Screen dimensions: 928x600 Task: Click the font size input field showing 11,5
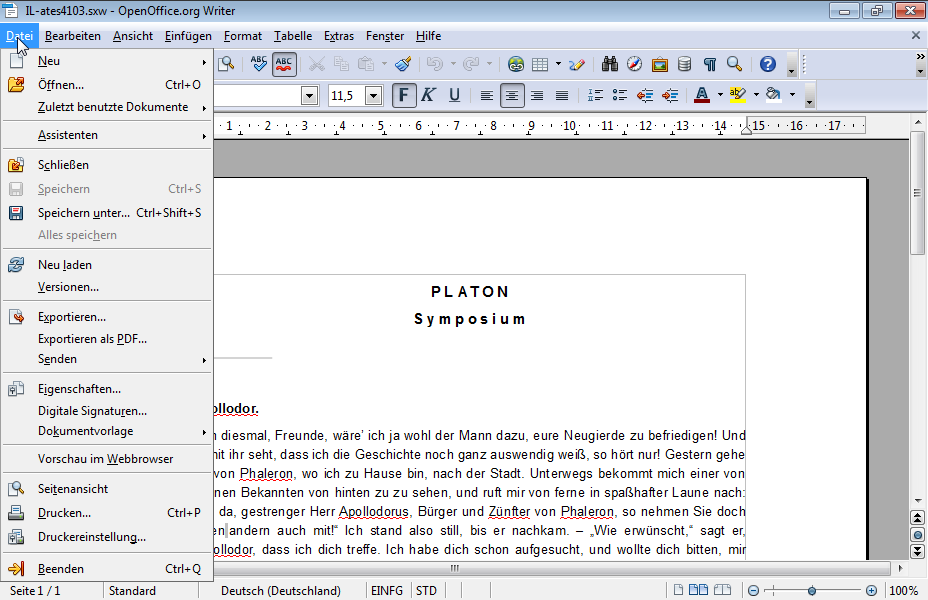click(x=345, y=96)
